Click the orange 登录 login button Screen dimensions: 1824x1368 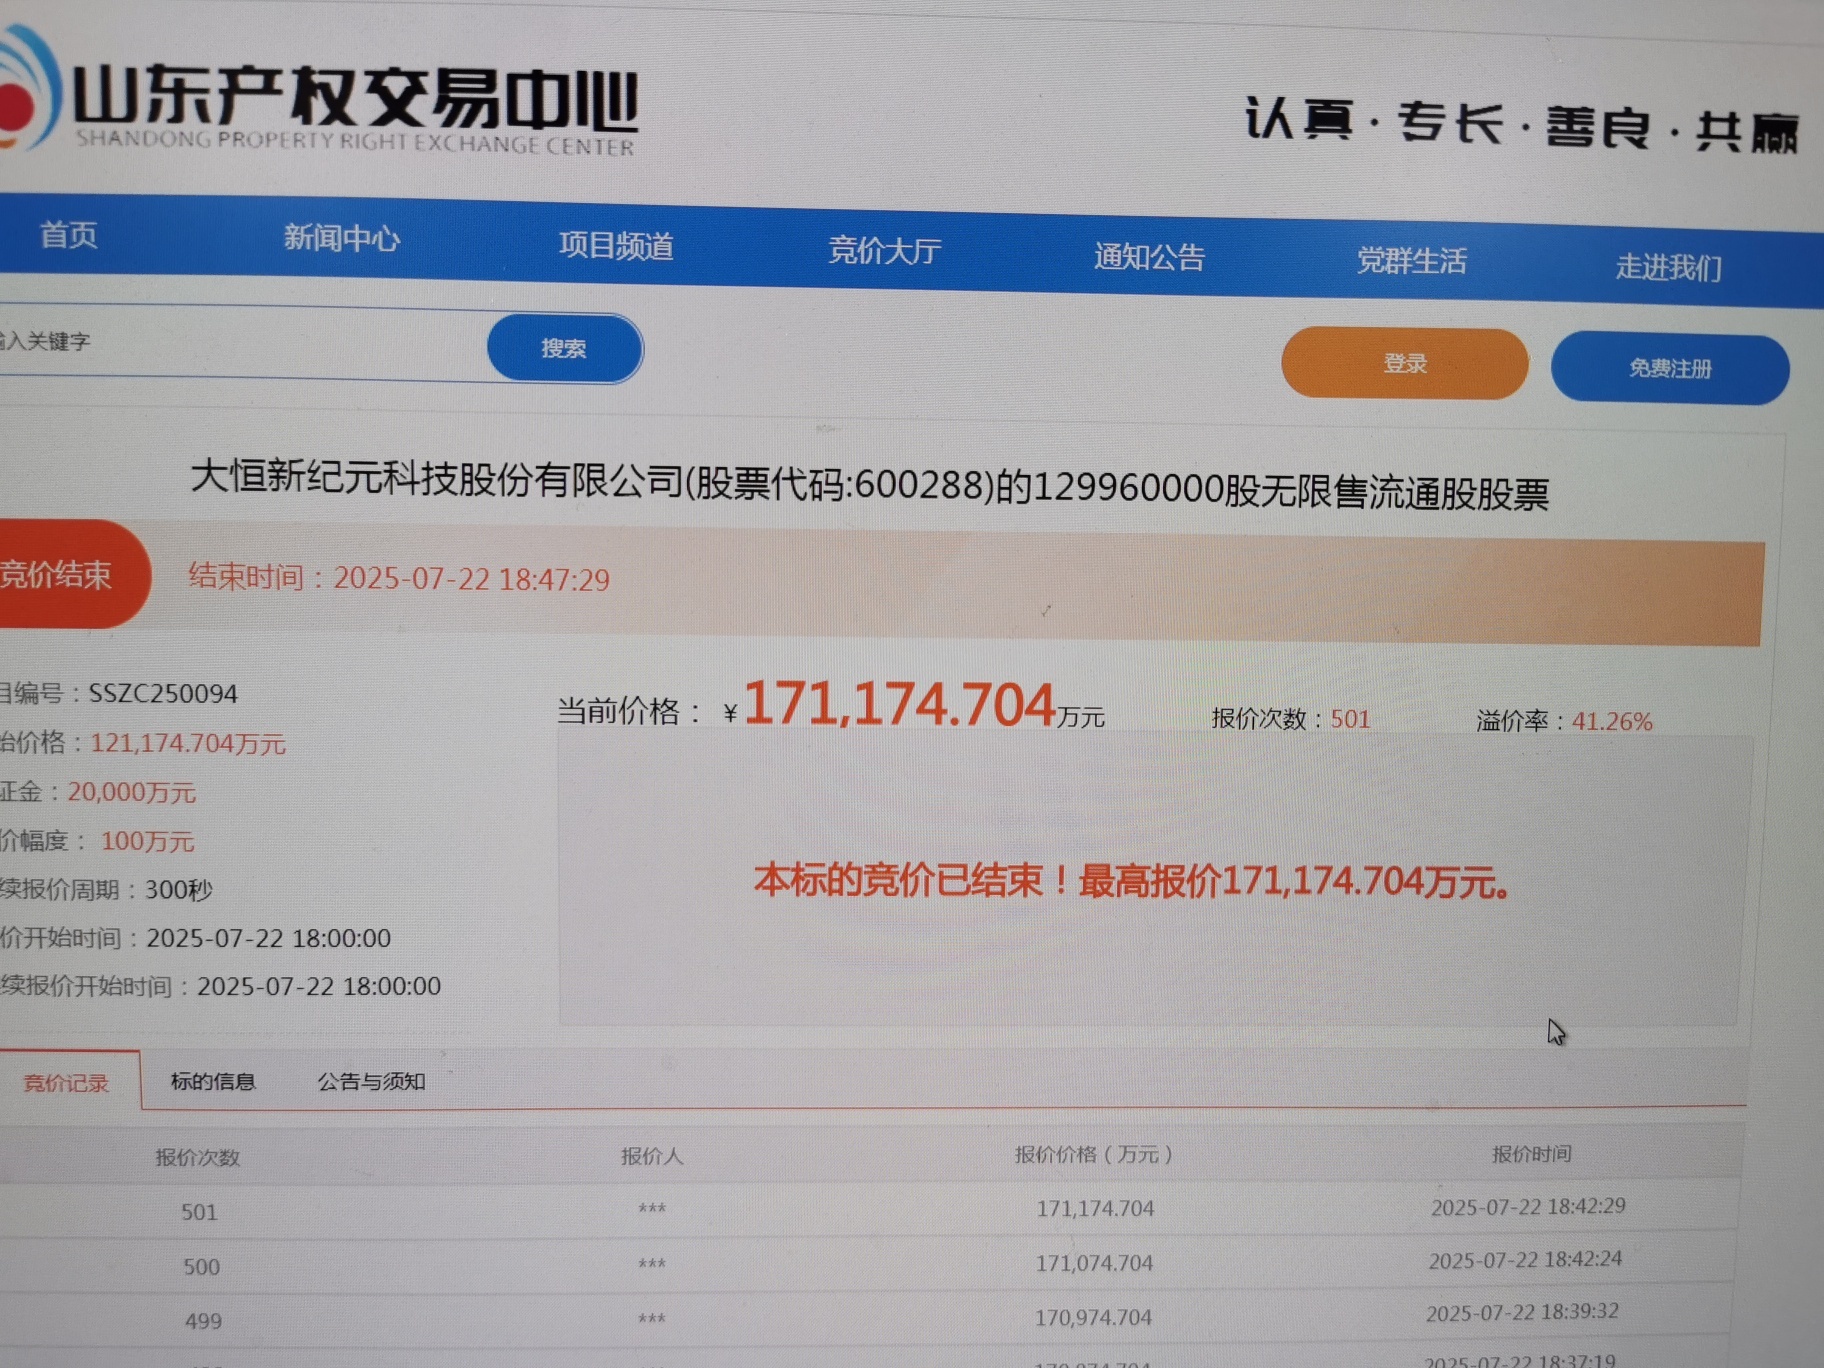(1405, 364)
